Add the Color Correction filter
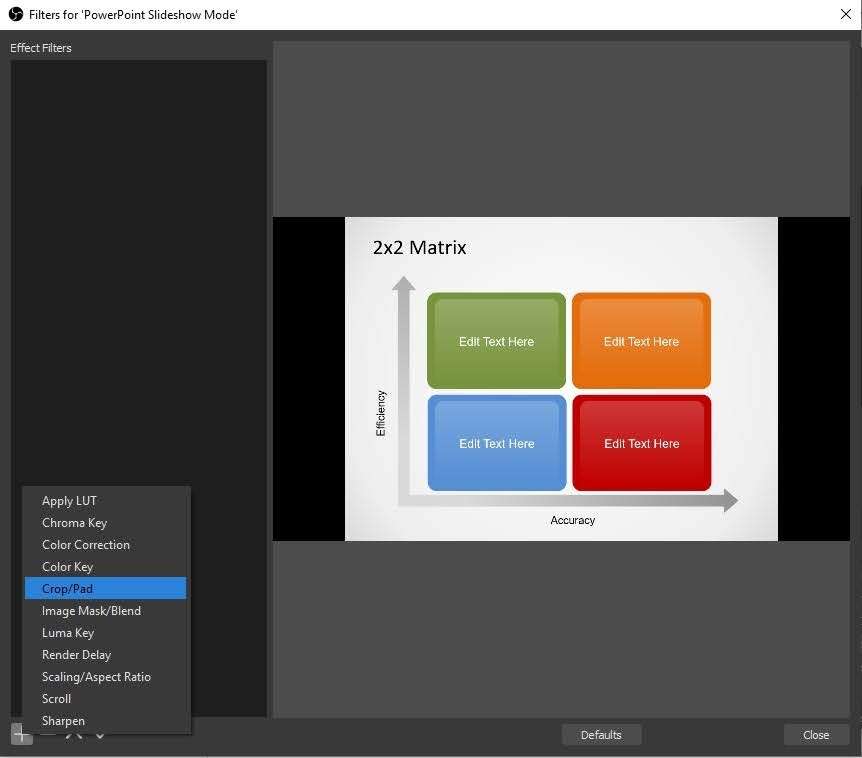Image resolution: width=862 pixels, height=758 pixels. tap(86, 545)
